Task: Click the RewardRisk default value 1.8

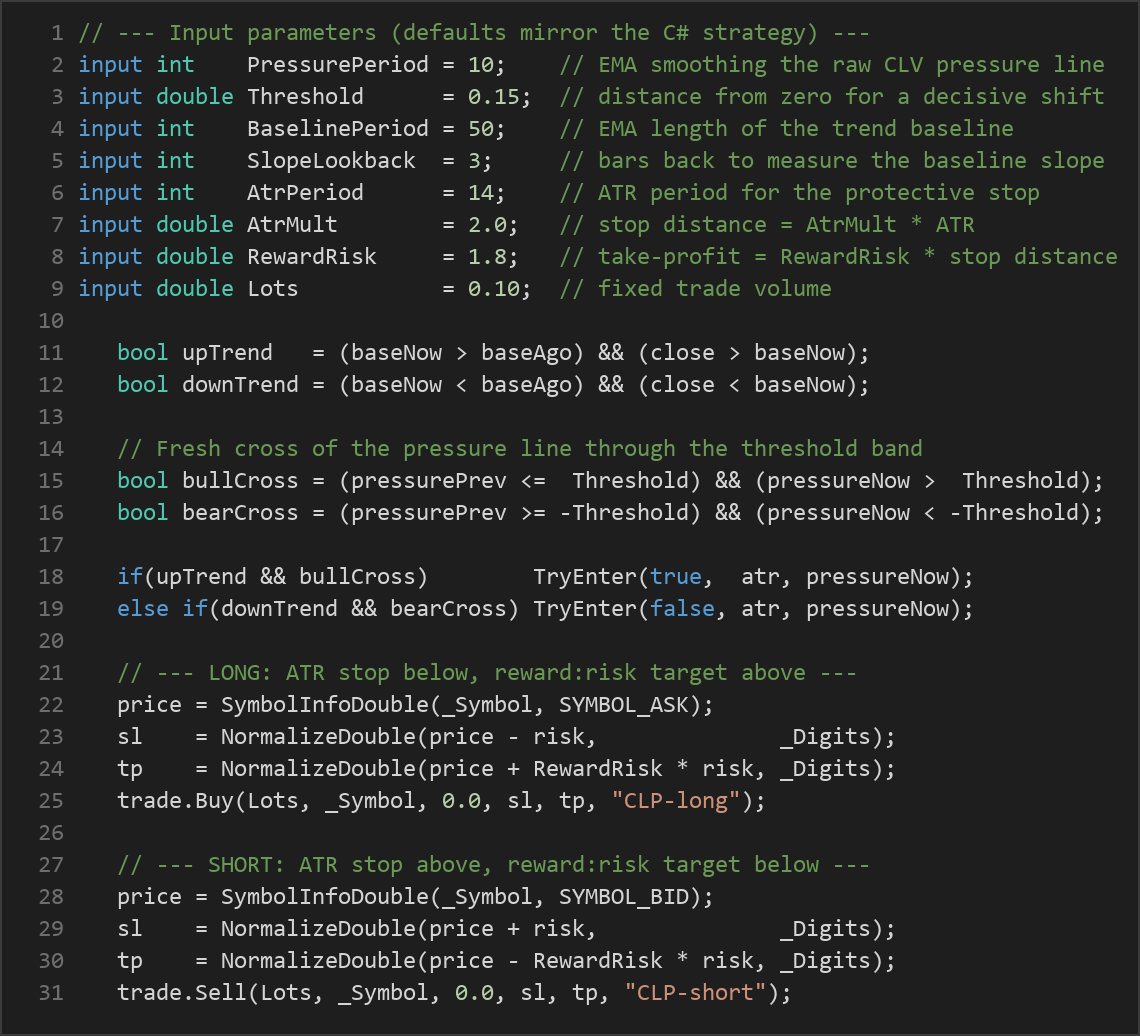Action: 487,257
